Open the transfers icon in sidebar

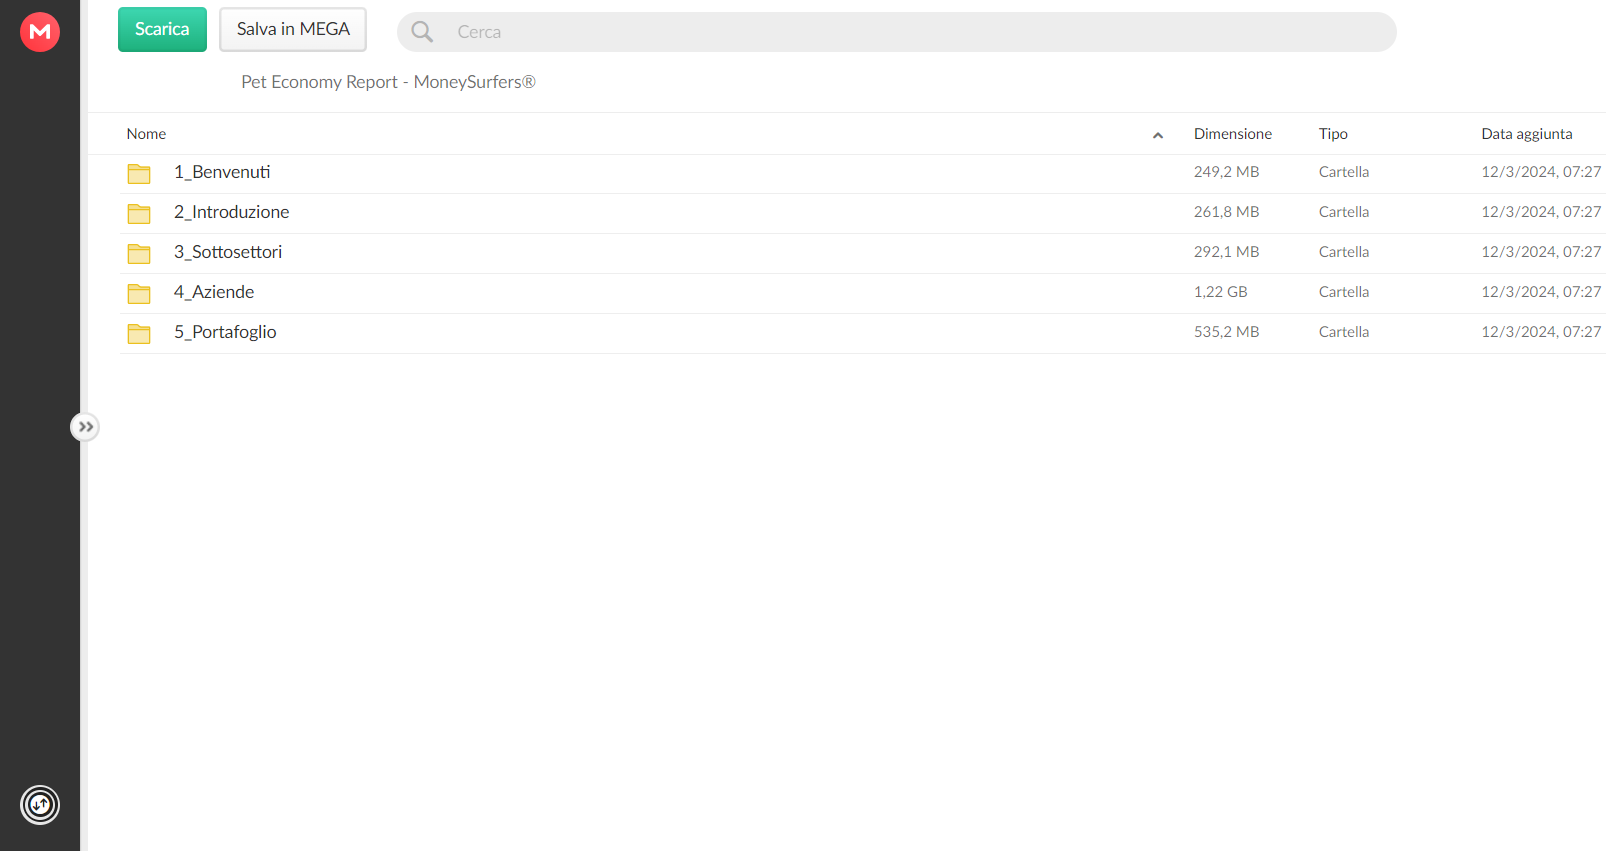point(40,805)
